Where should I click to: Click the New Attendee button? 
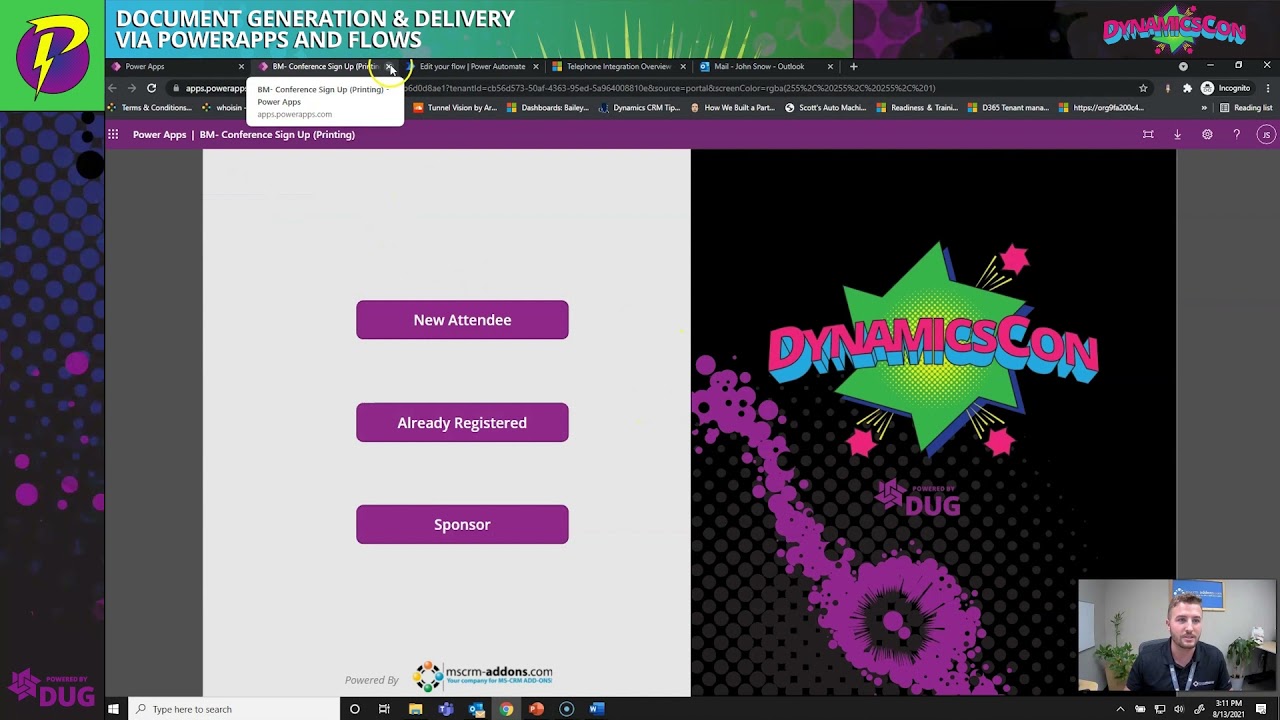(462, 320)
